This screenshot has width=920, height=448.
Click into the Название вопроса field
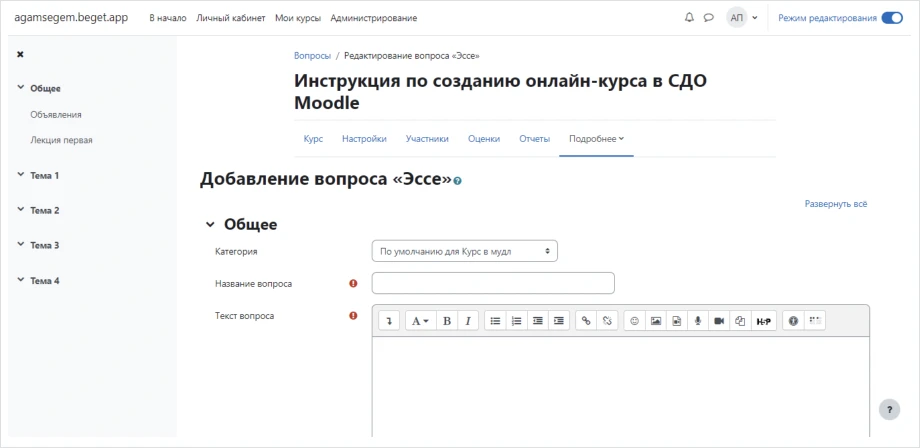pos(493,283)
